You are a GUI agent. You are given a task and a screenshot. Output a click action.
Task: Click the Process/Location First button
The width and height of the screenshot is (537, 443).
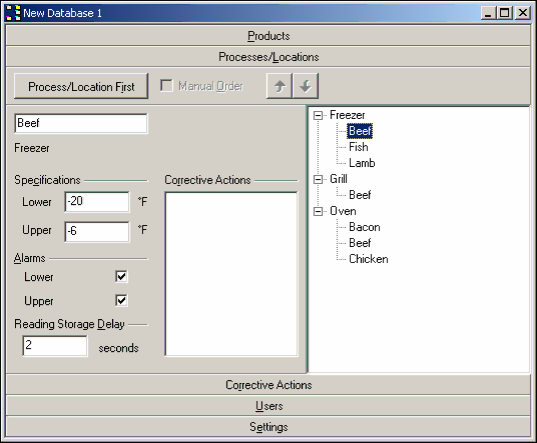(81, 86)
